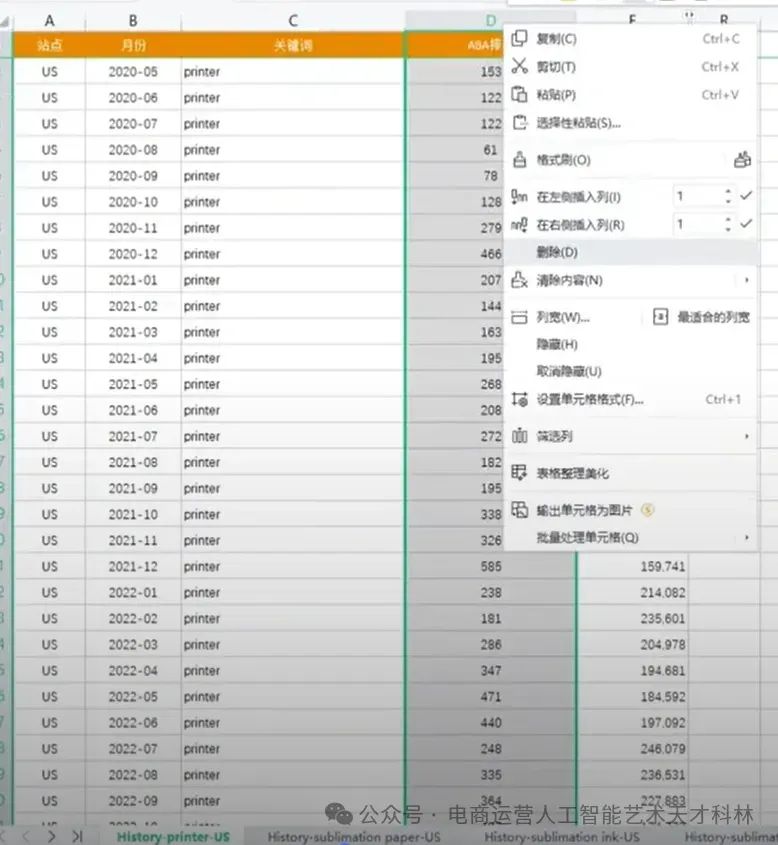
Task: Click the value 184,592 cell
Action: click(x=633, y=696)
